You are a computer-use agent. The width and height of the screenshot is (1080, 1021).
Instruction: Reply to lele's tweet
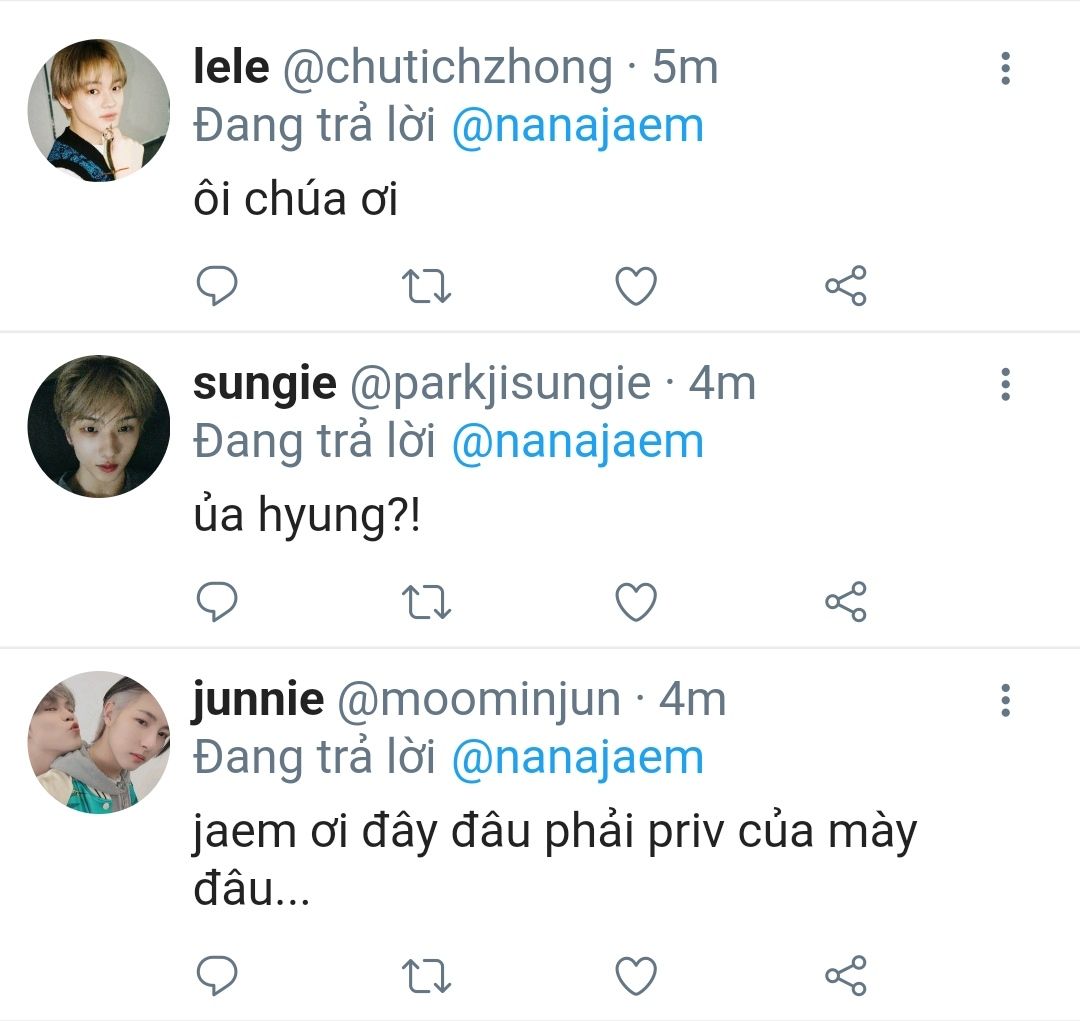[216, 287]
